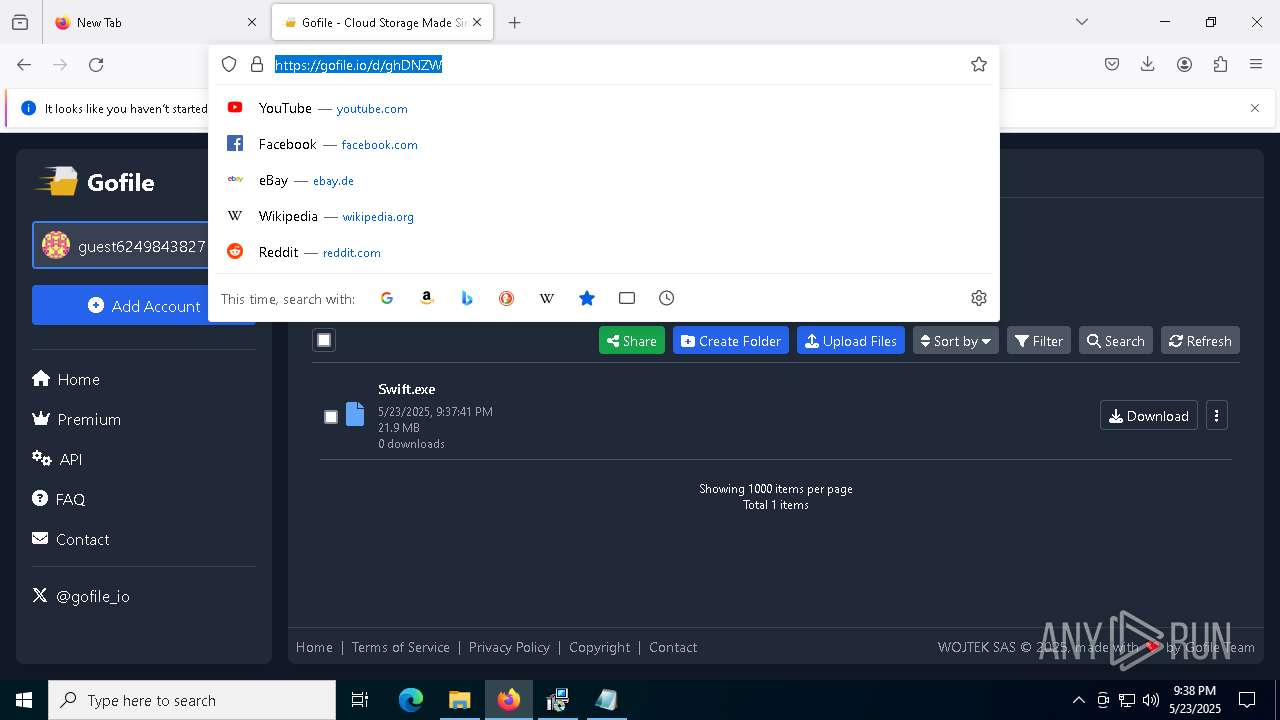1280x720 pixels.
Task: Open Firefox downloads panel
Action: 1148,64
